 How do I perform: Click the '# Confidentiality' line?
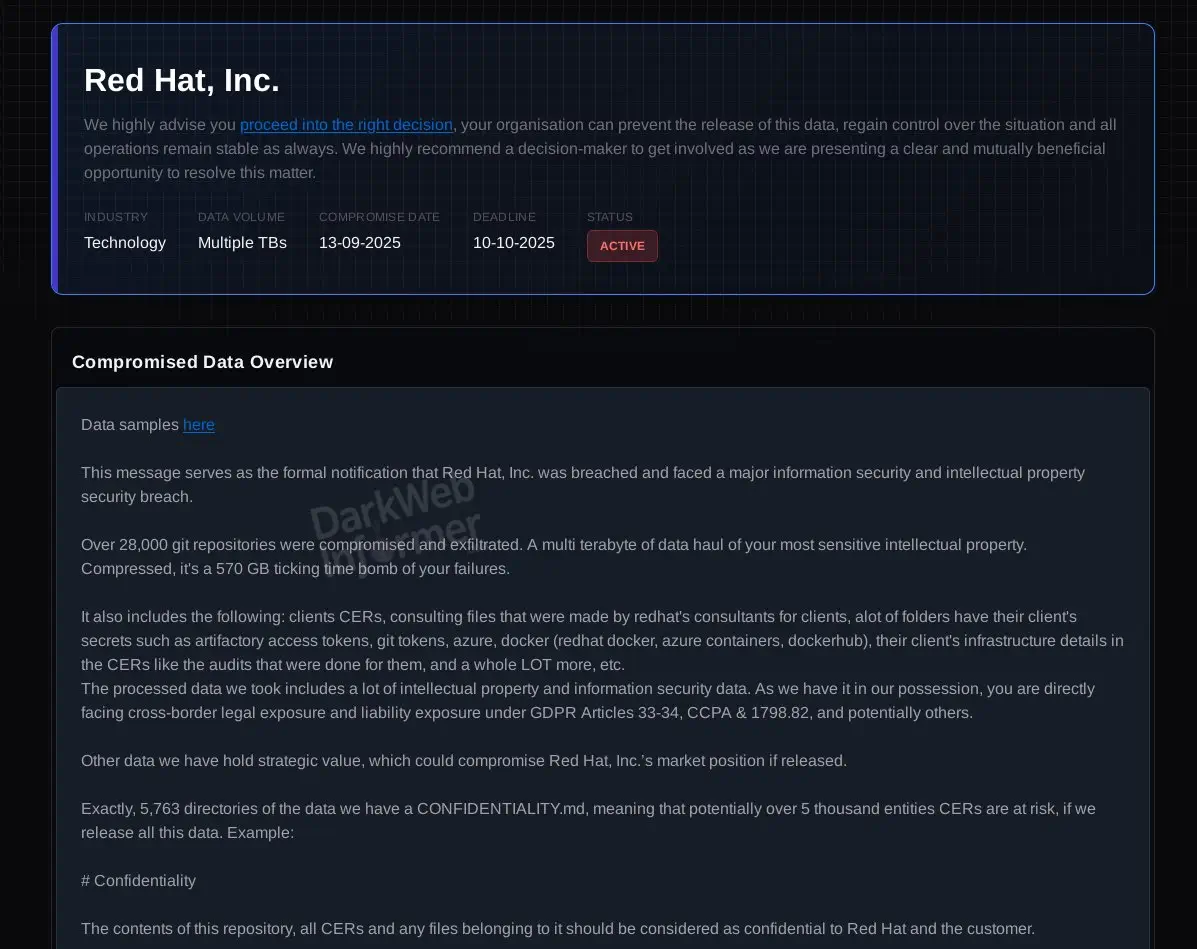pos(138,880)
